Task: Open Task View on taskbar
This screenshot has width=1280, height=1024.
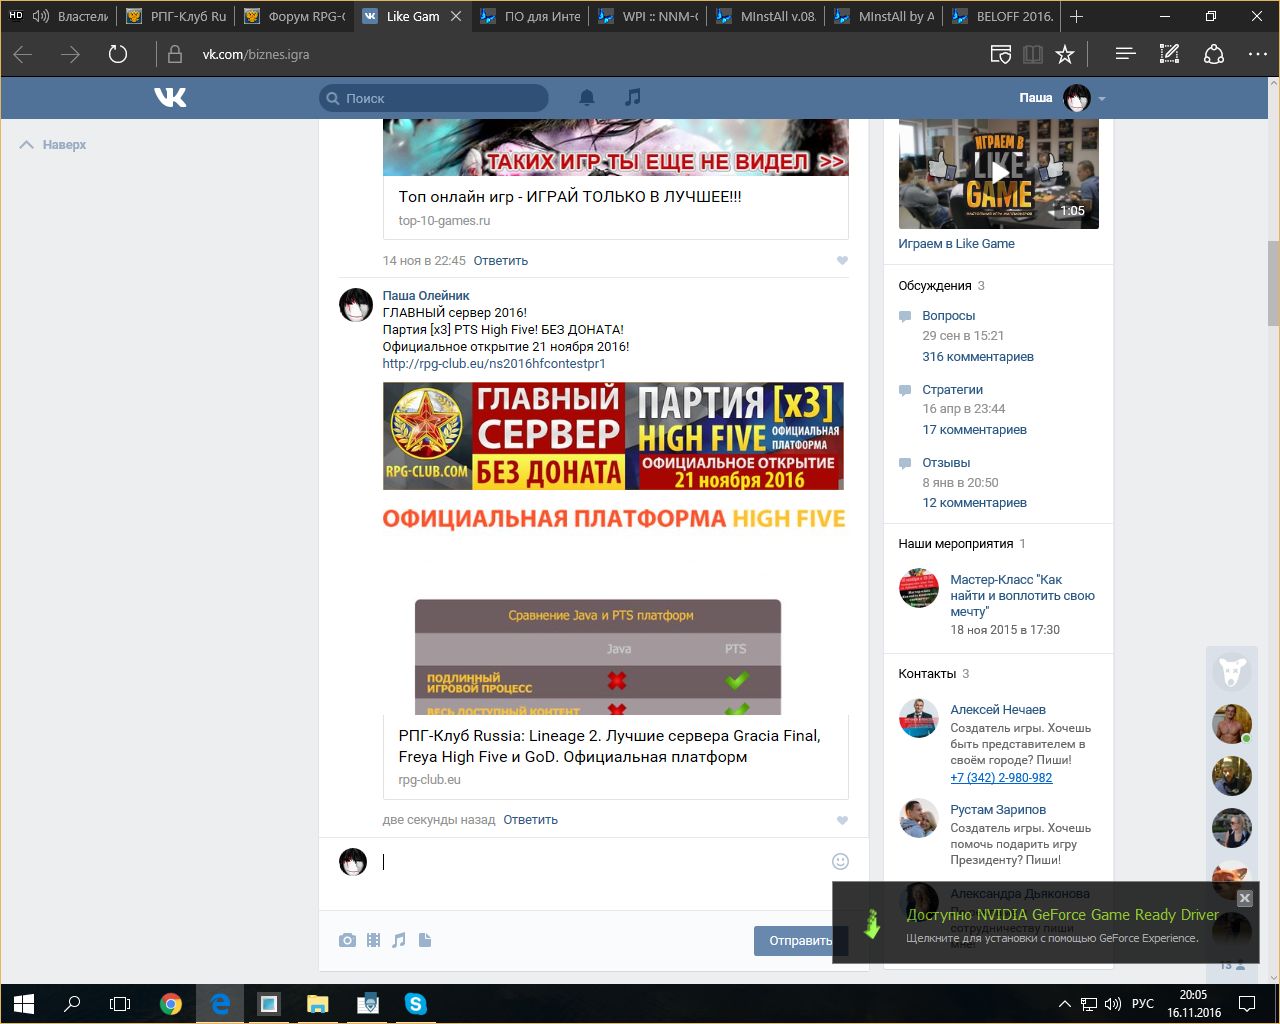Action: point(120,1003)
